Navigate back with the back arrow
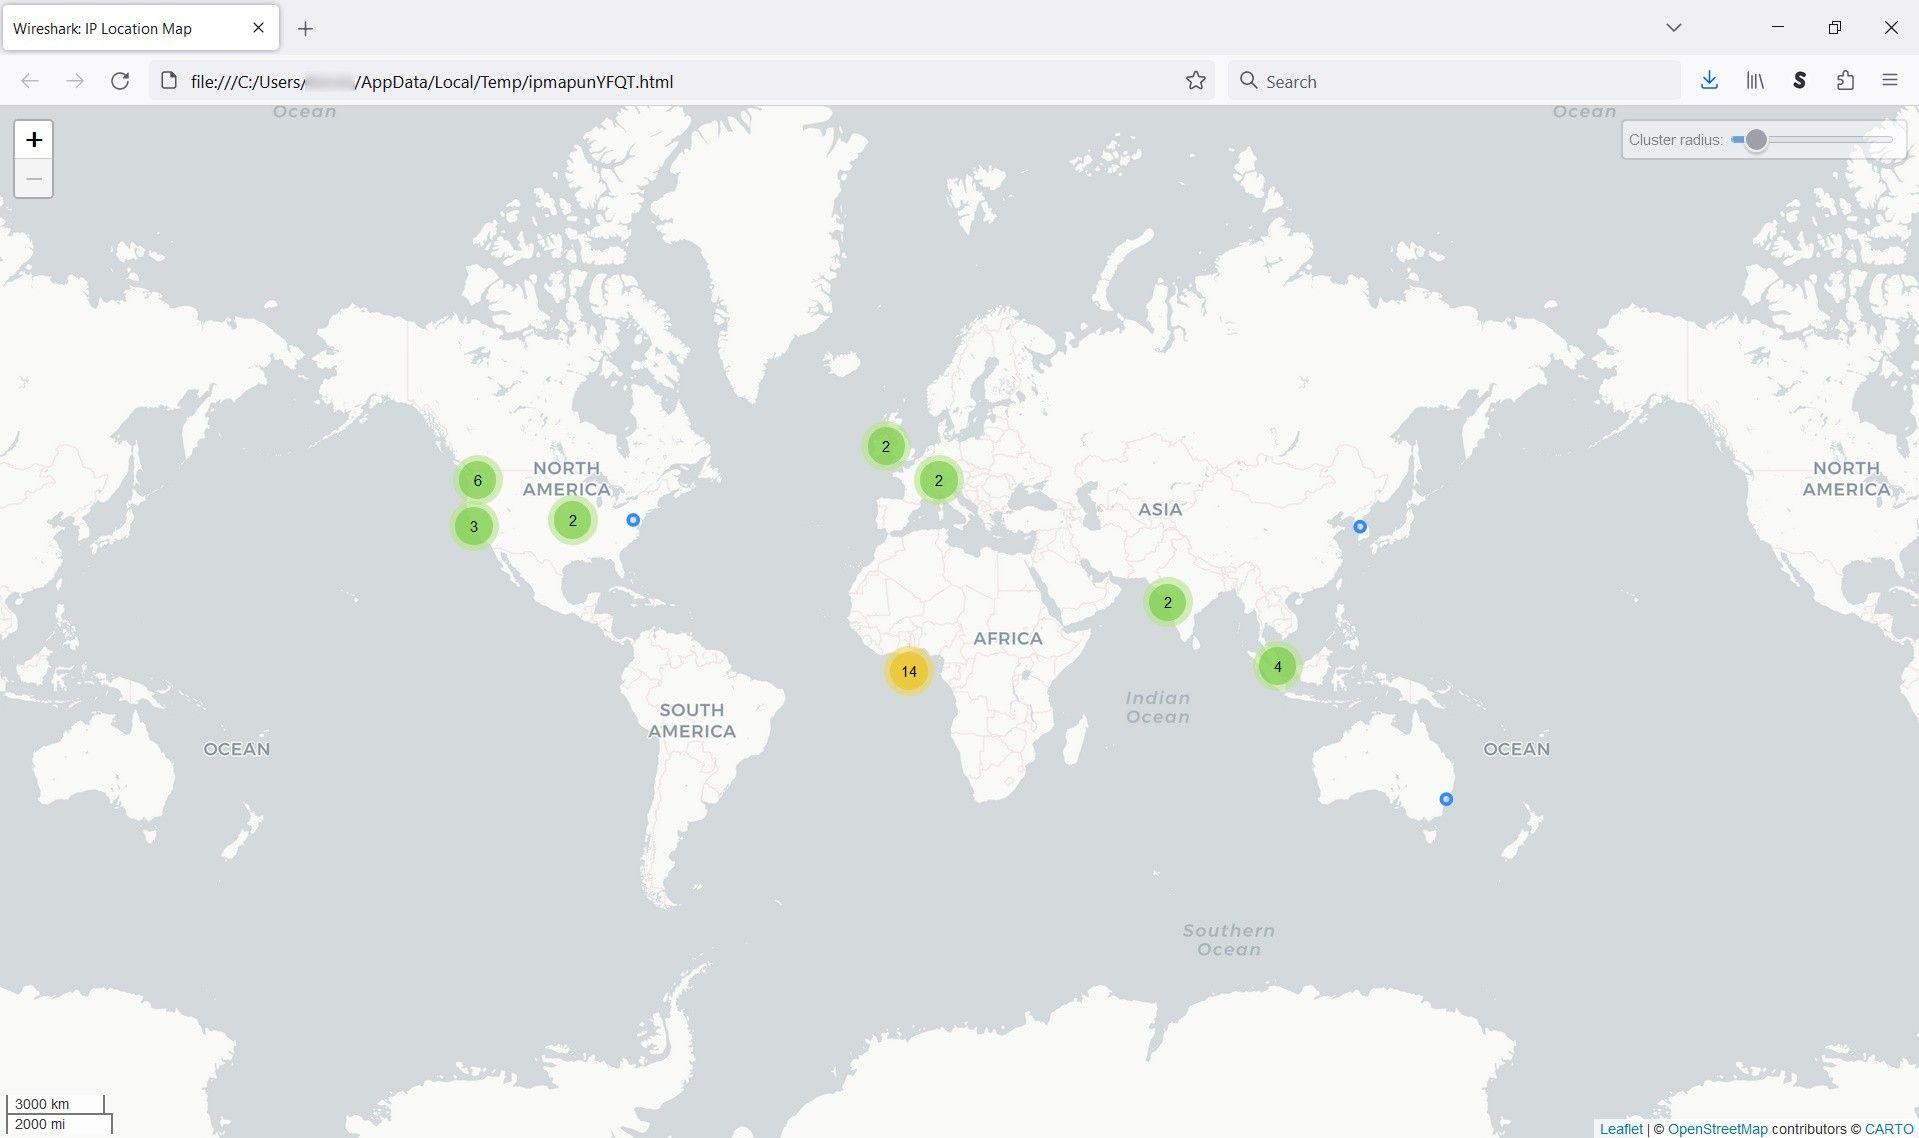1919x1138 pixels. 30,81
